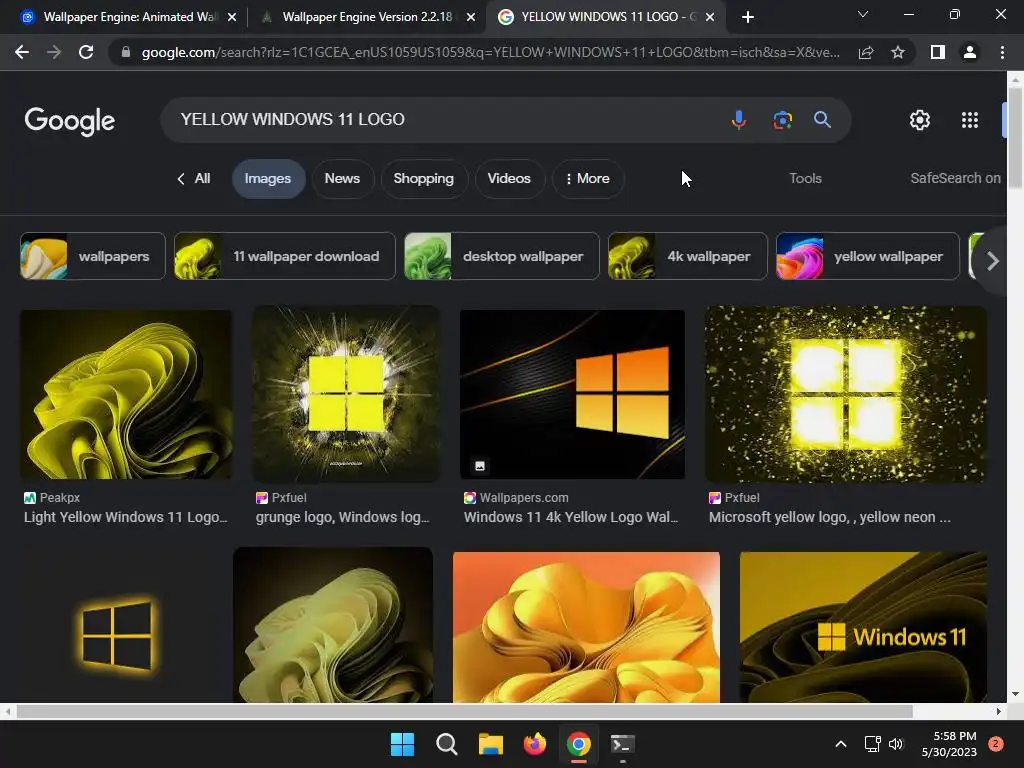Open the Chrome side panel icon
The image size is (1024, 768).
point(938,52)
